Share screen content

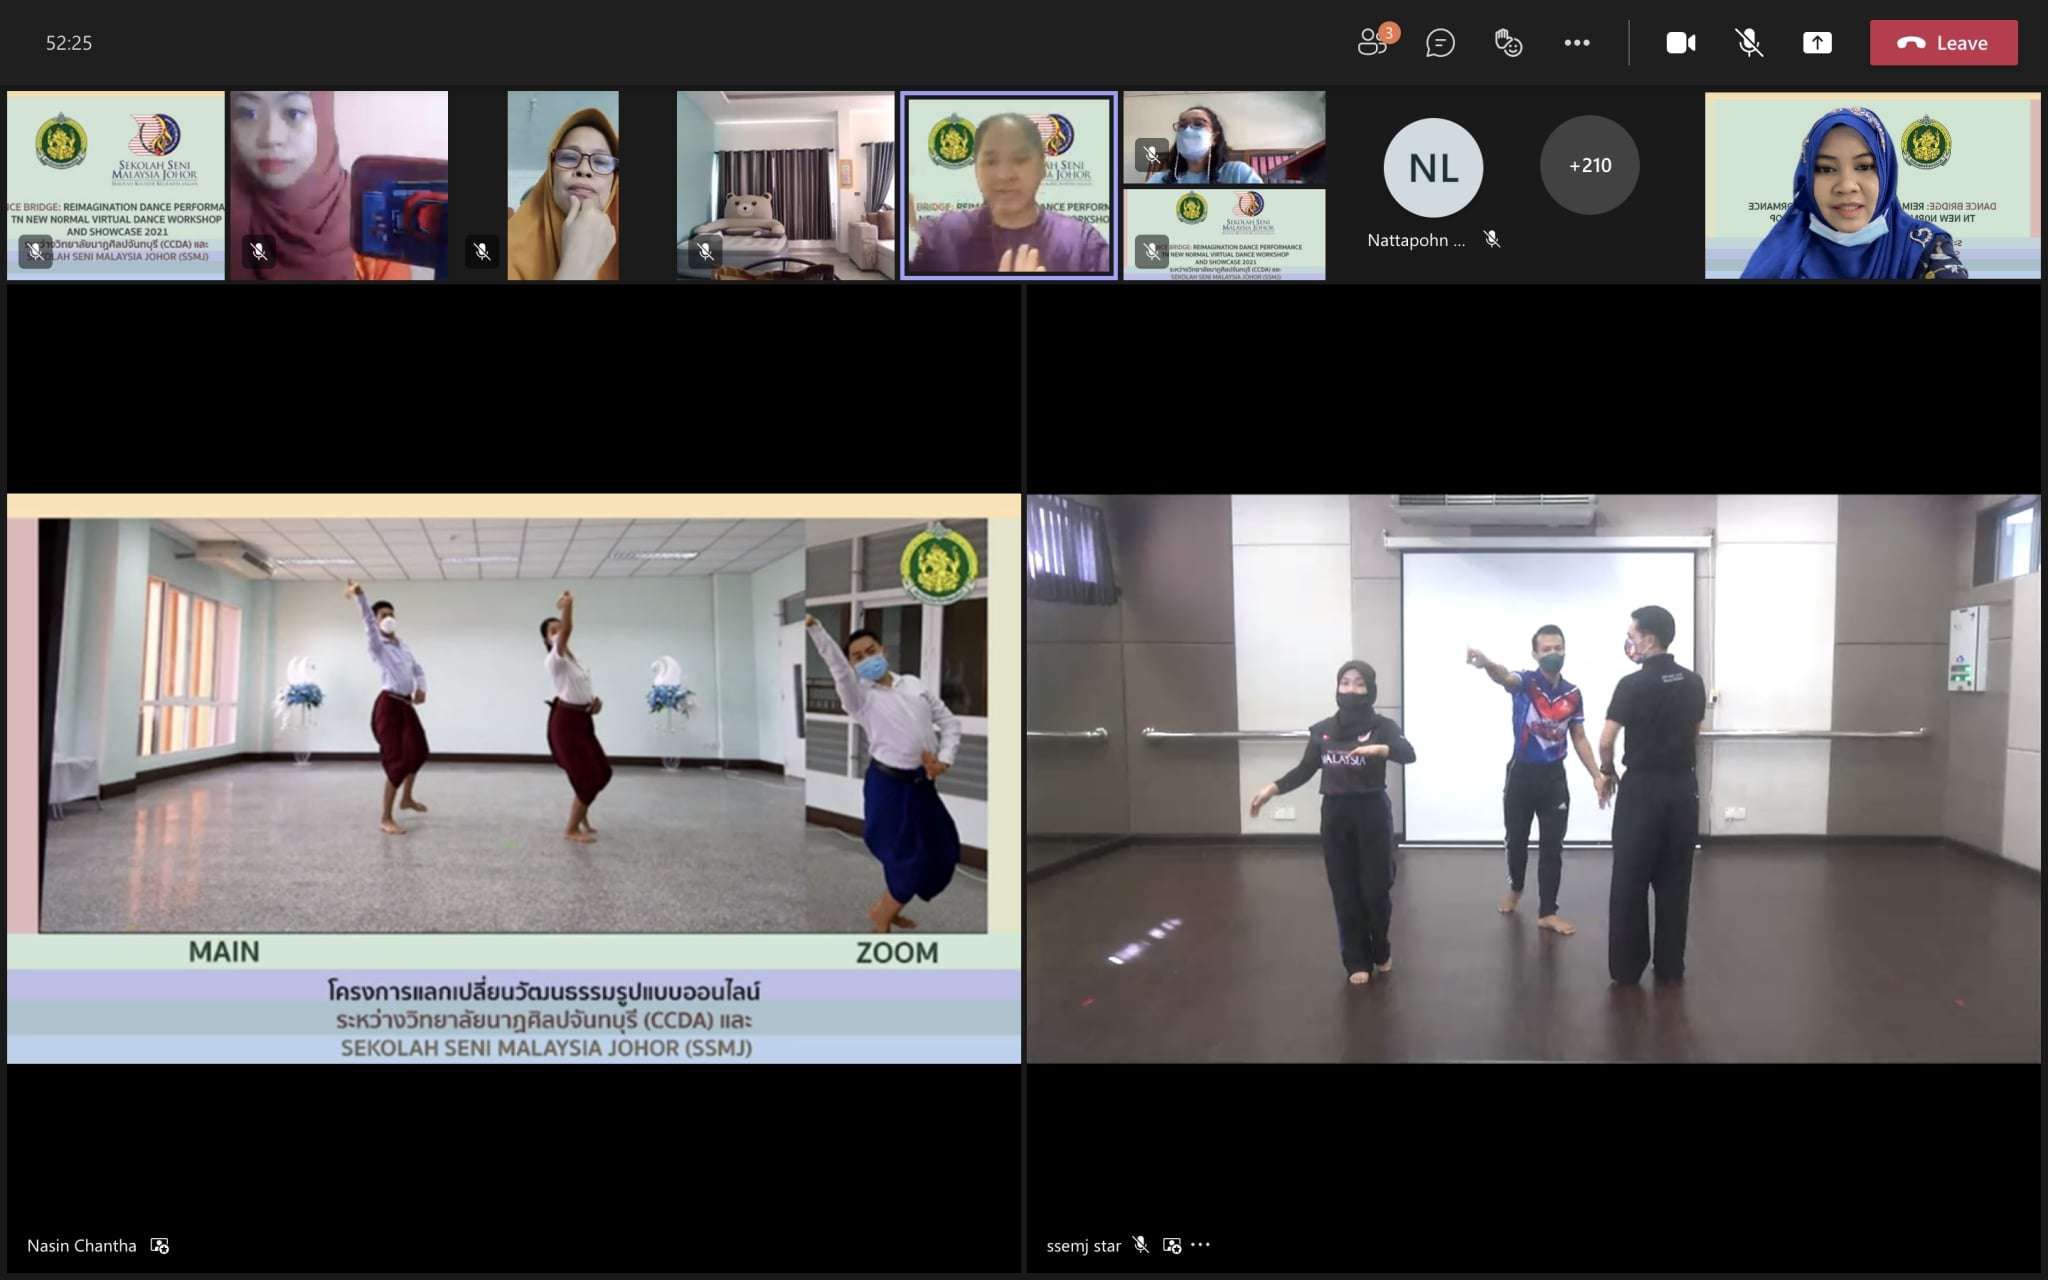[x=1817, y=43]
